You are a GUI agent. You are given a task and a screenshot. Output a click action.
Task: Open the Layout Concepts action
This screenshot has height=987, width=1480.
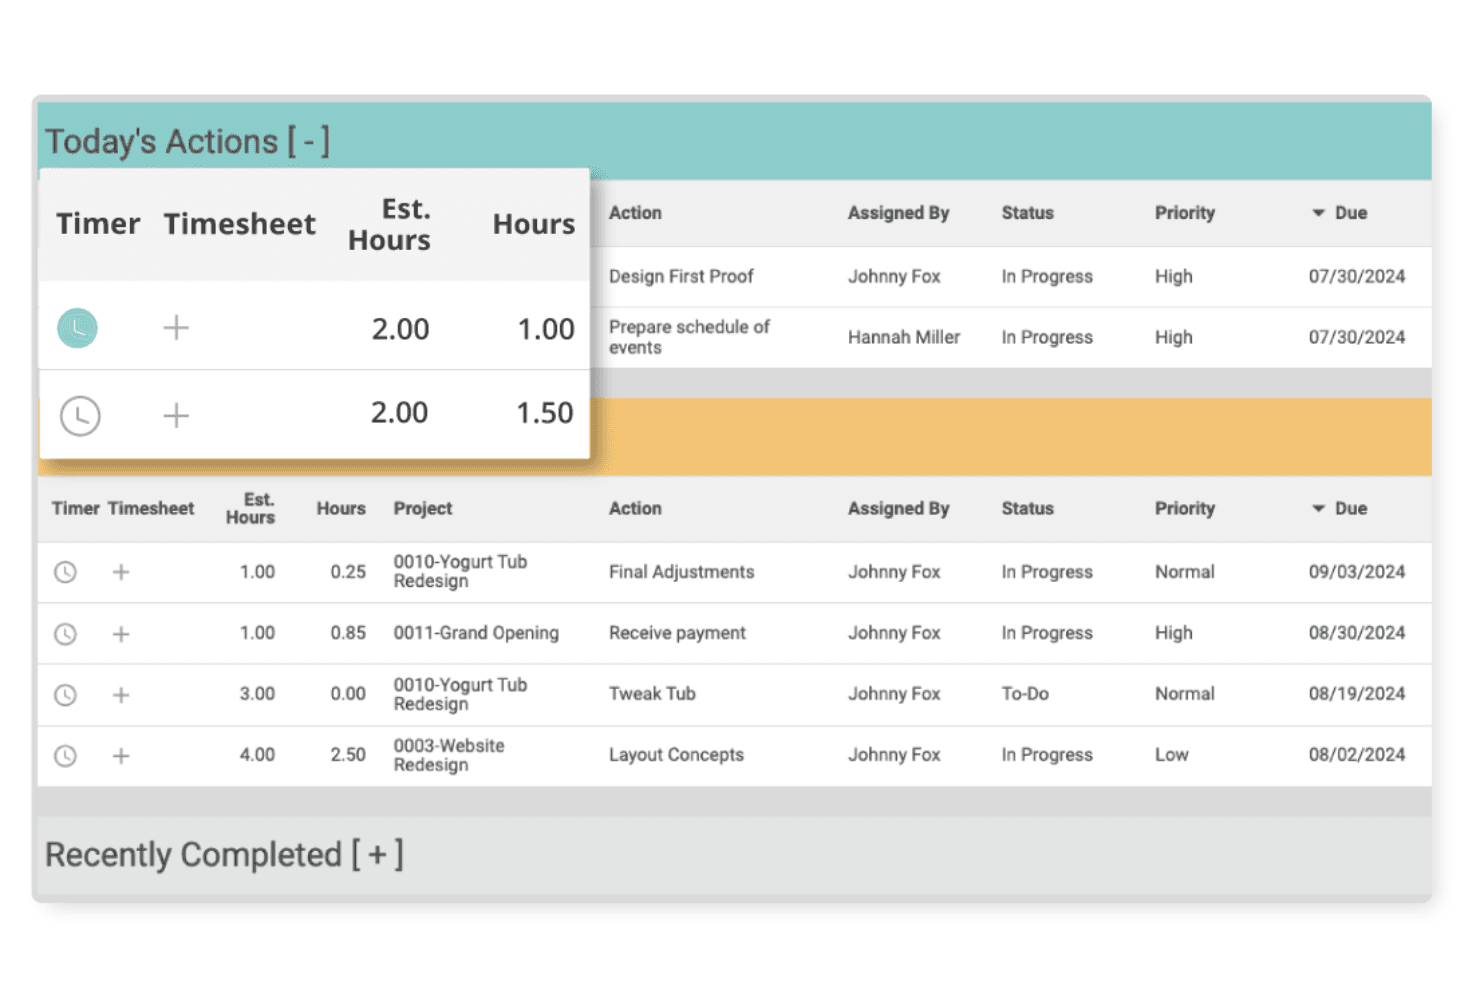pyautogui.click(x=677, y=755)
